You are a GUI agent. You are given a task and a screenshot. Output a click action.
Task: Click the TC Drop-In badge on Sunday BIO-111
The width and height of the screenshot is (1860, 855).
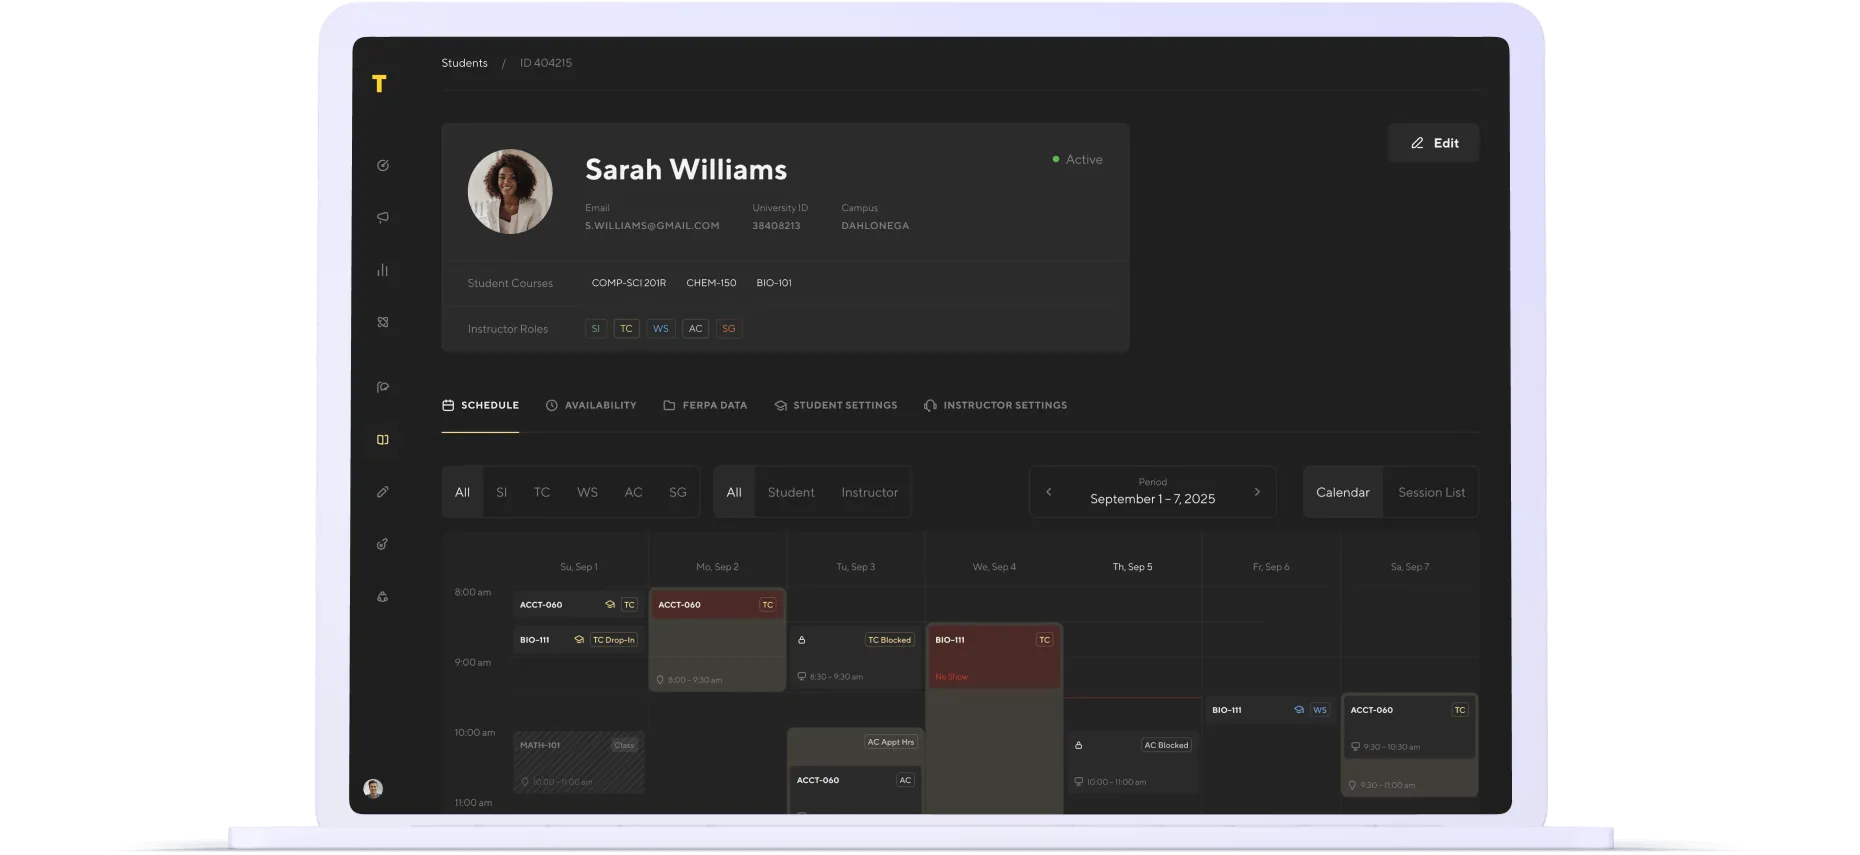pos(614,640)
